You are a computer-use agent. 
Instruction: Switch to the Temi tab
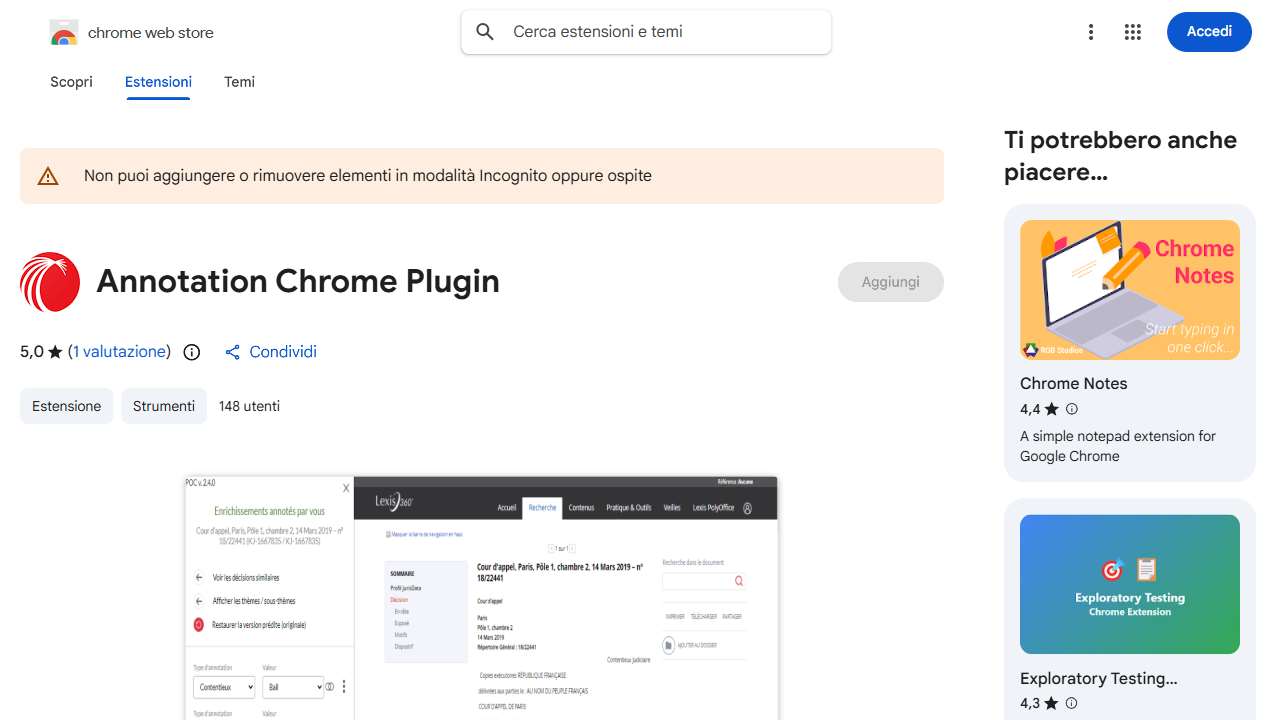pos(239,82)
